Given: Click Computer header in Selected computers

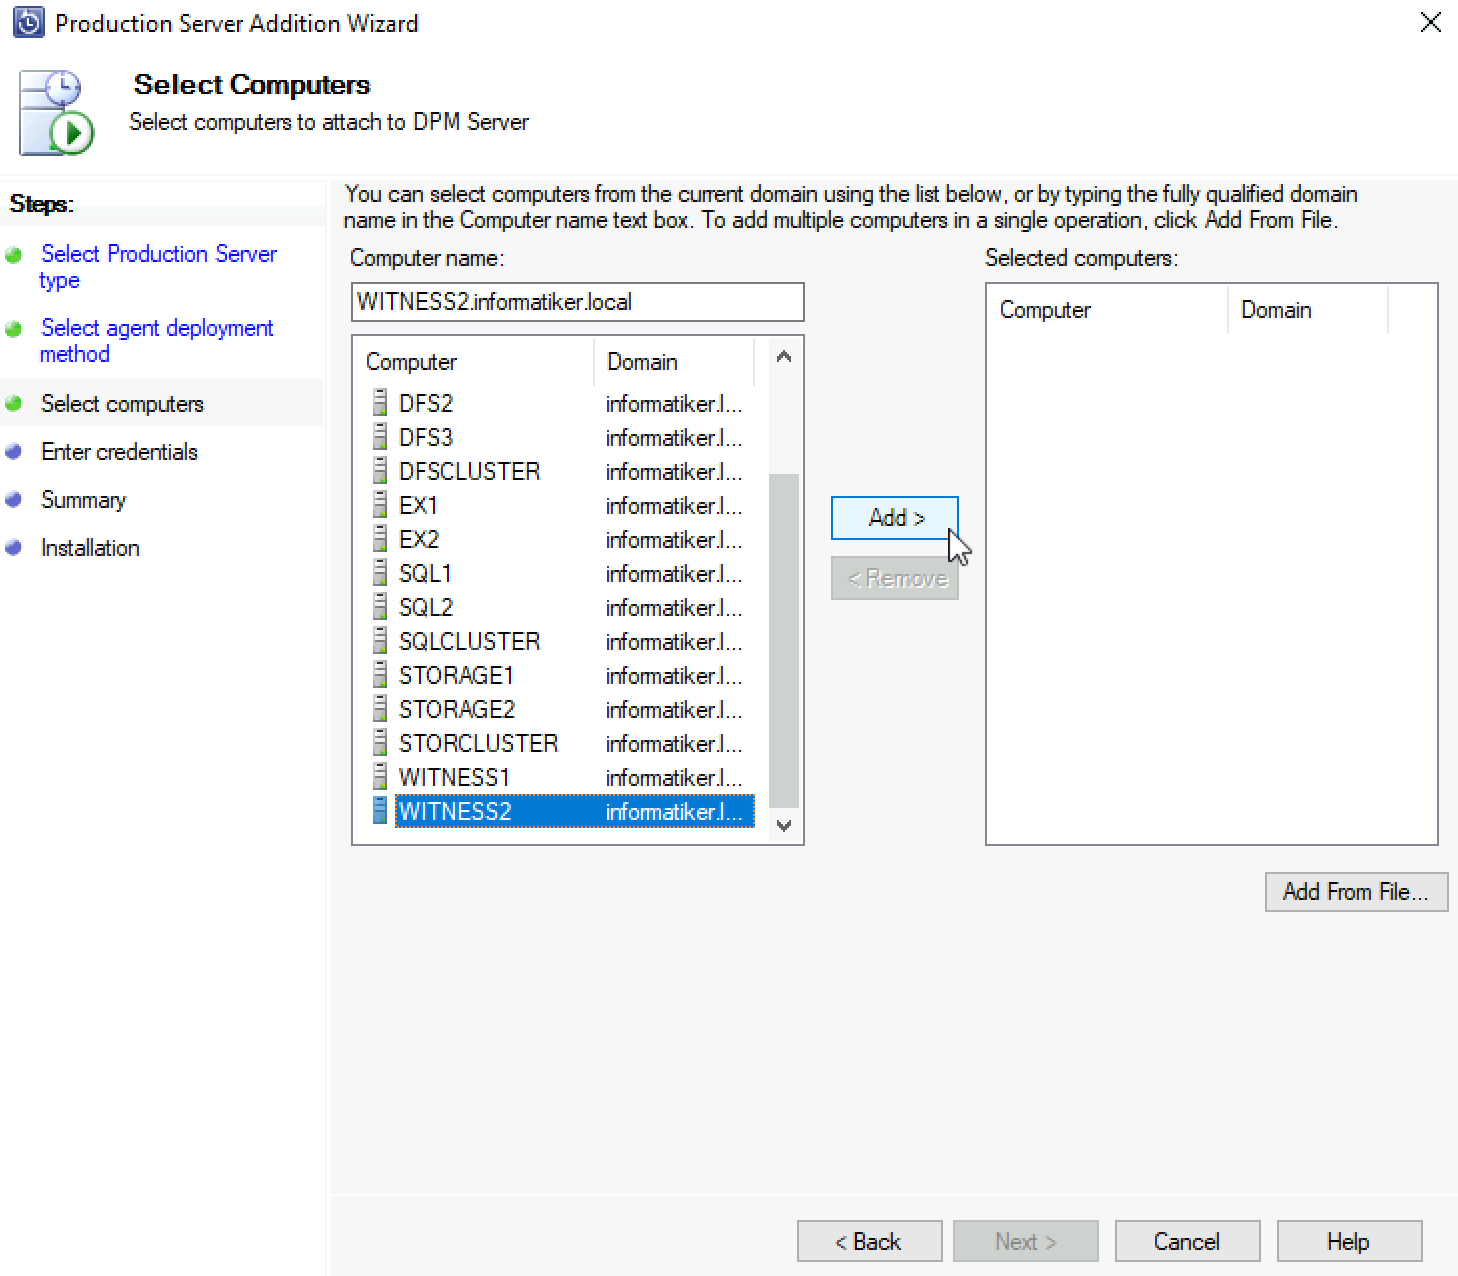Looking at the screenshot, I should tap(1108, 310).
